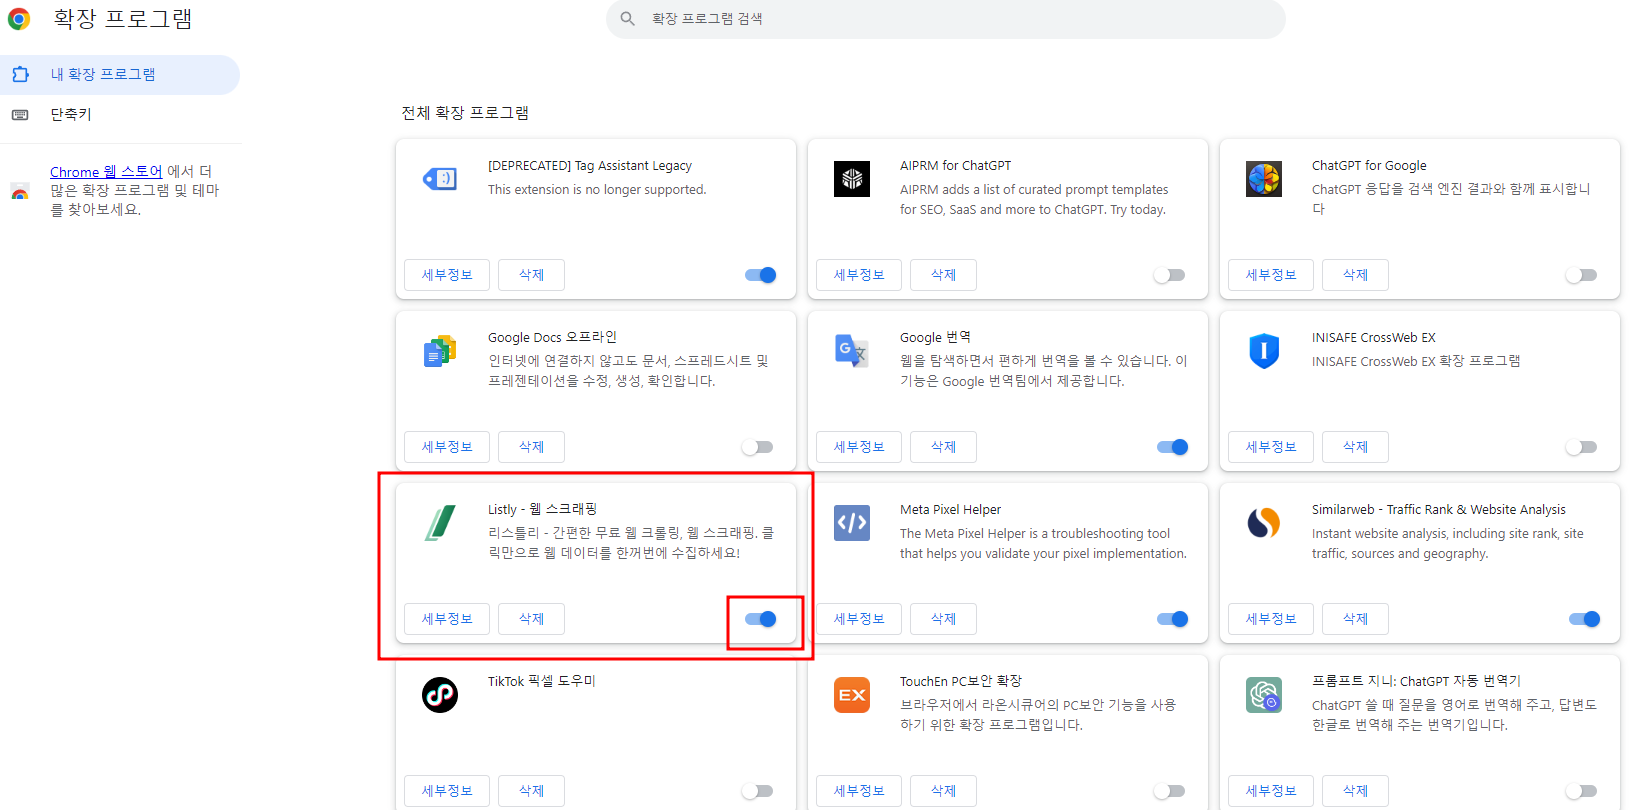Enable the TikTok 픽셀 도우미 toggle

(757, 791)
